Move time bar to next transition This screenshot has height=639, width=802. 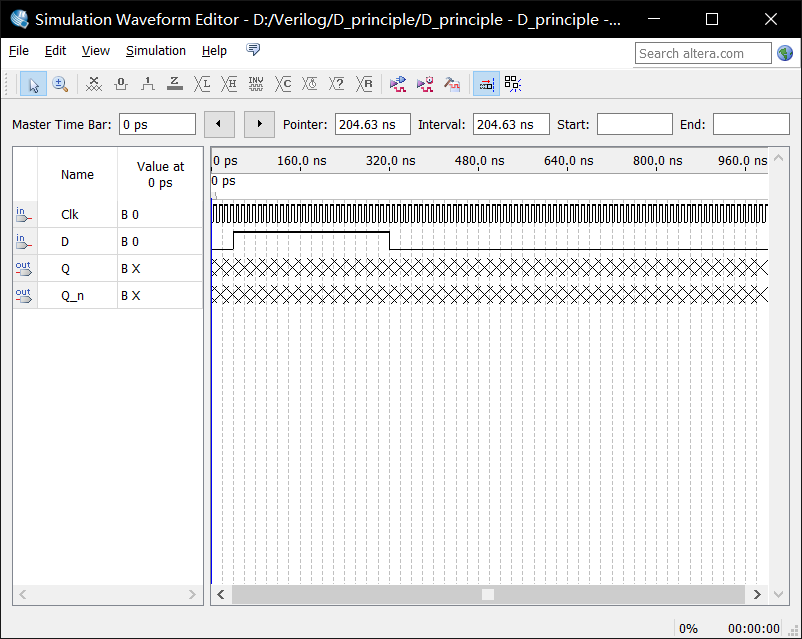pyautogui.click(x=259, y=124)
